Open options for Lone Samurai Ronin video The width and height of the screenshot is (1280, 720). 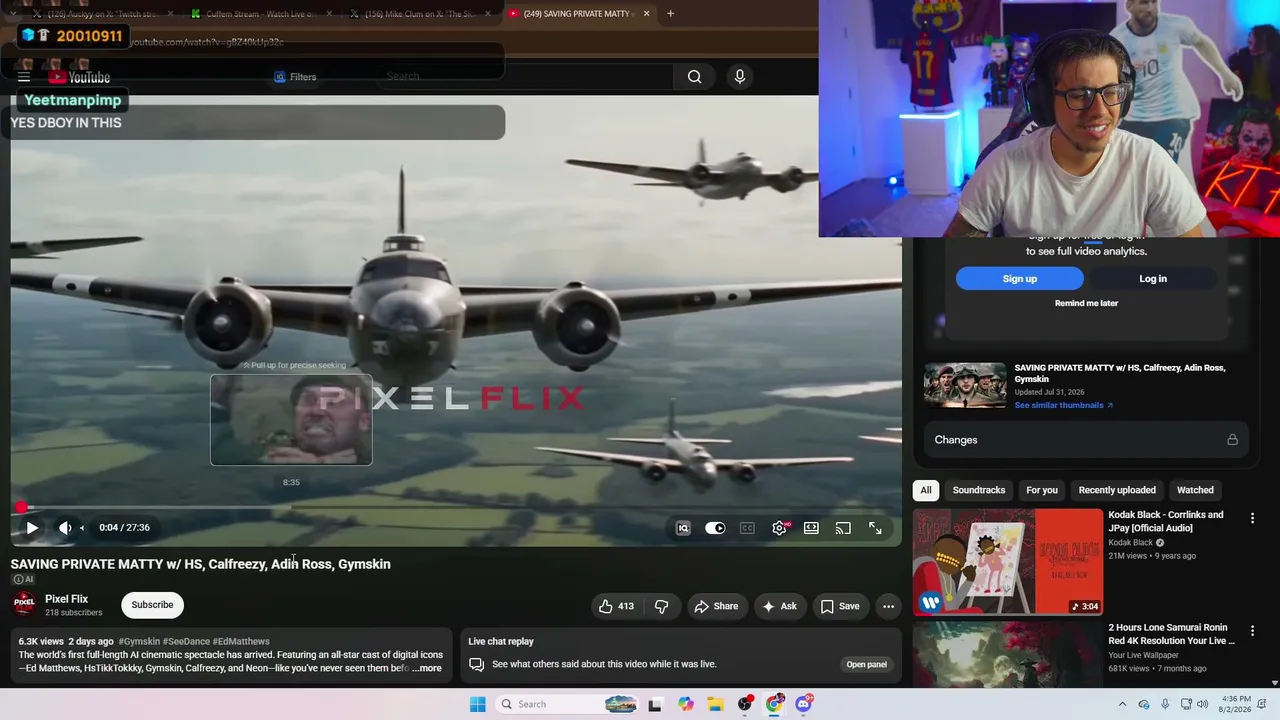click(1252, 631)
